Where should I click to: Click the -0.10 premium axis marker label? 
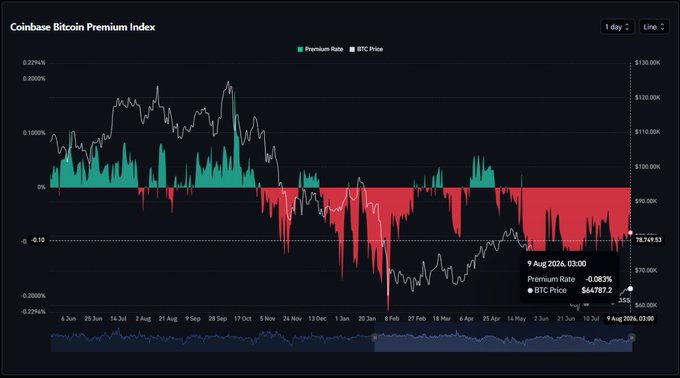point(38,240)
